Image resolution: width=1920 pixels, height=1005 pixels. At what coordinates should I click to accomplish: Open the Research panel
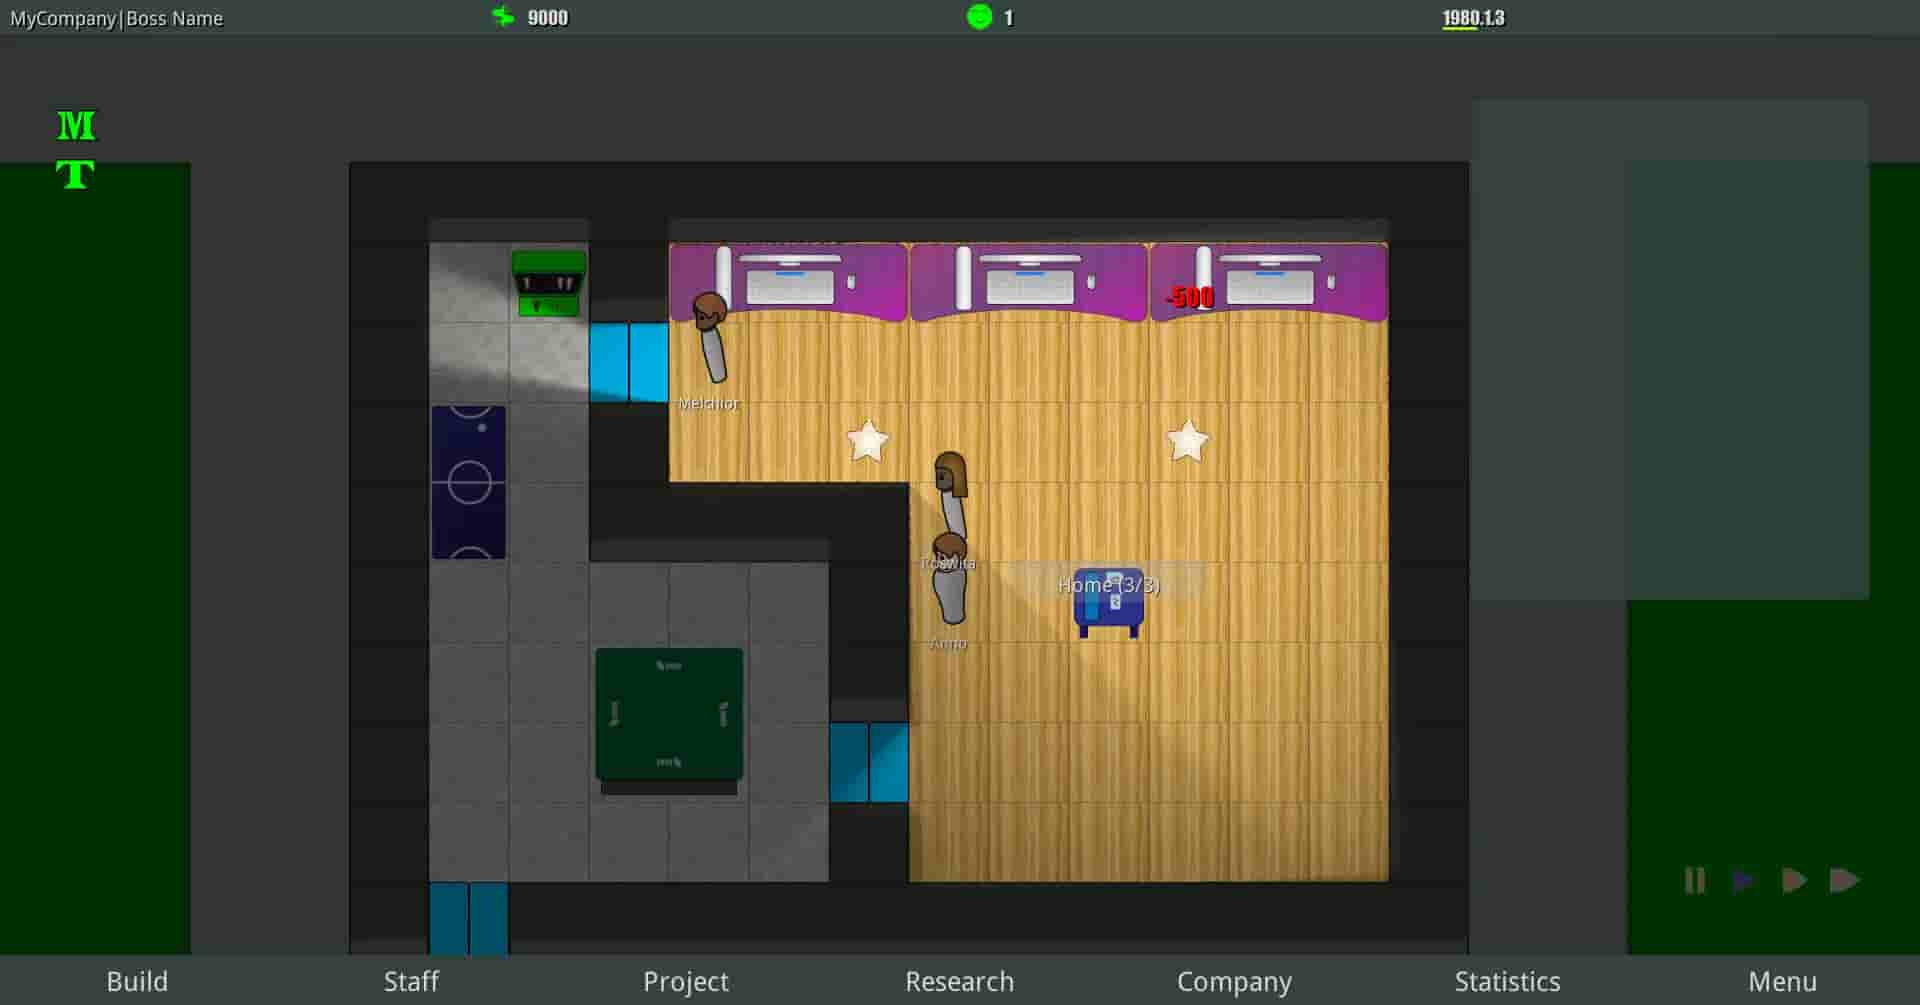[959, 981]
